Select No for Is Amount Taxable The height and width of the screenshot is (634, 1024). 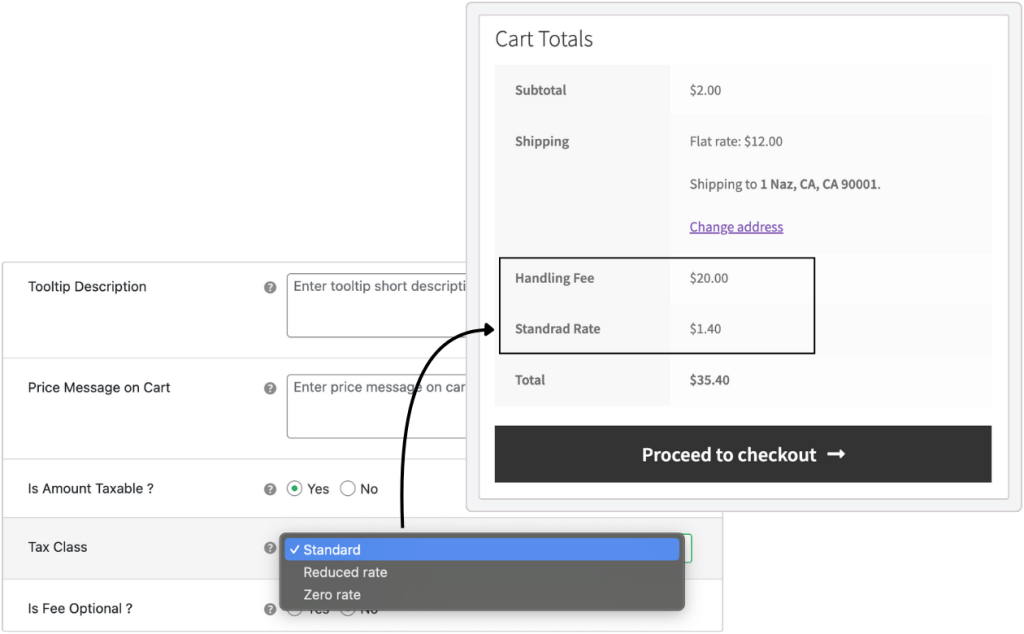point(348,489)
